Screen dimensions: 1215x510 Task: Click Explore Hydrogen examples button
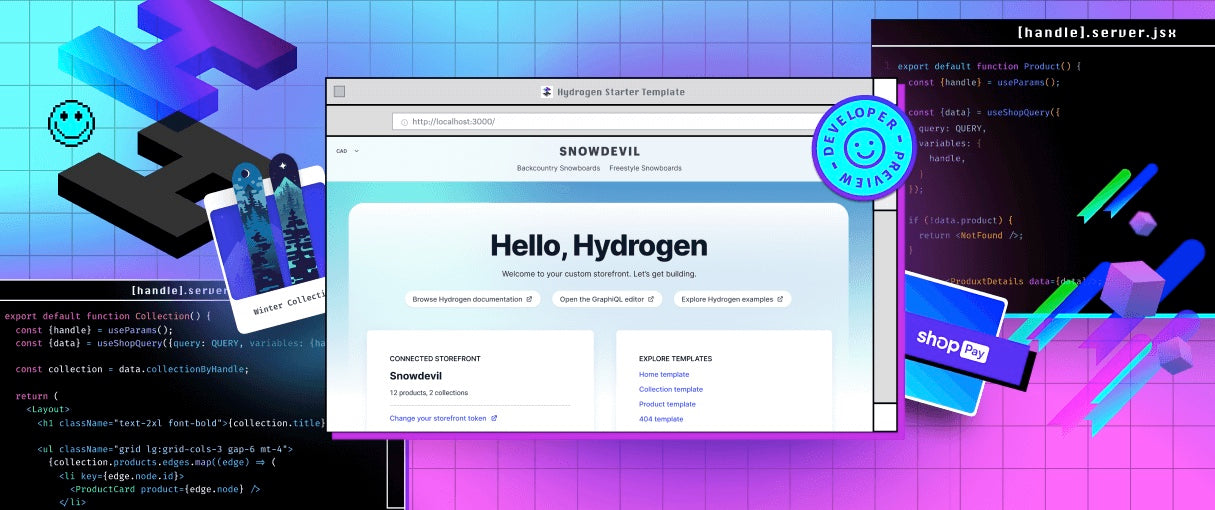(732, 299)
